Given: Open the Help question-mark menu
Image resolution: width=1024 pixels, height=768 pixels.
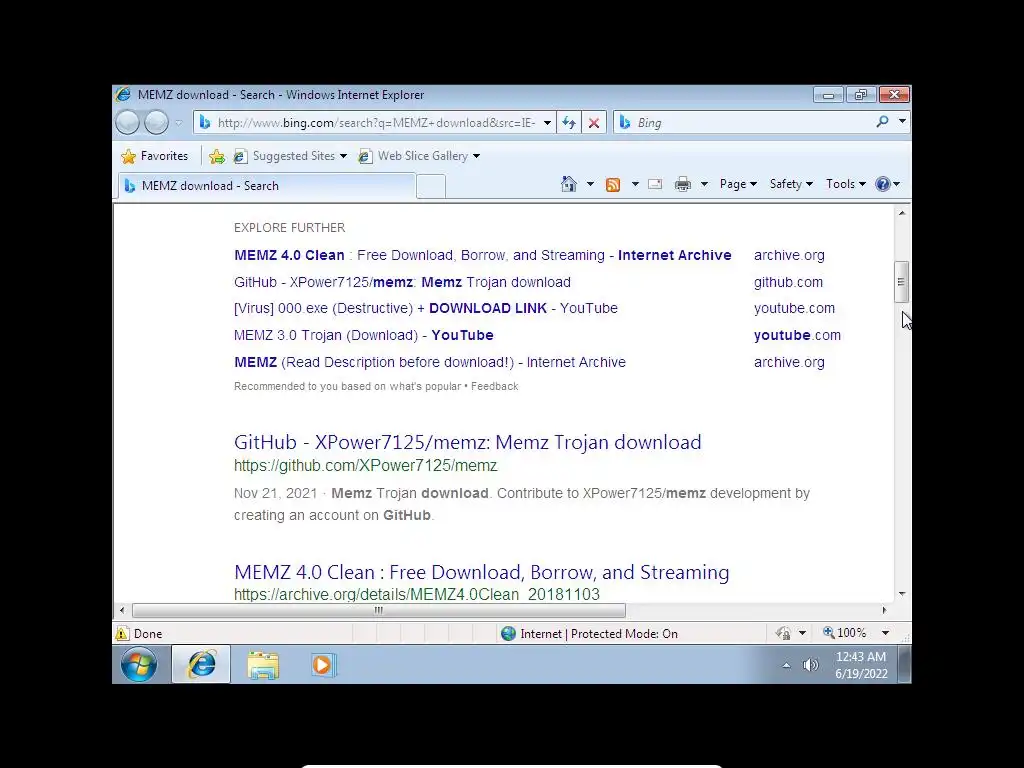Looking at the screenshot, I should pyautogui.click(x=888, y=184).
